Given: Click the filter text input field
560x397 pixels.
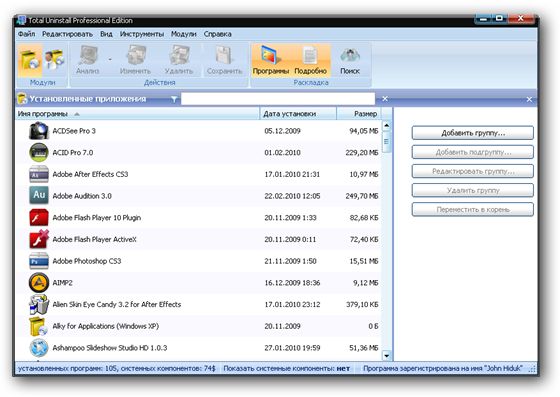Looking at the screenshot, I should pyautogui.click(x=278, y=99).
